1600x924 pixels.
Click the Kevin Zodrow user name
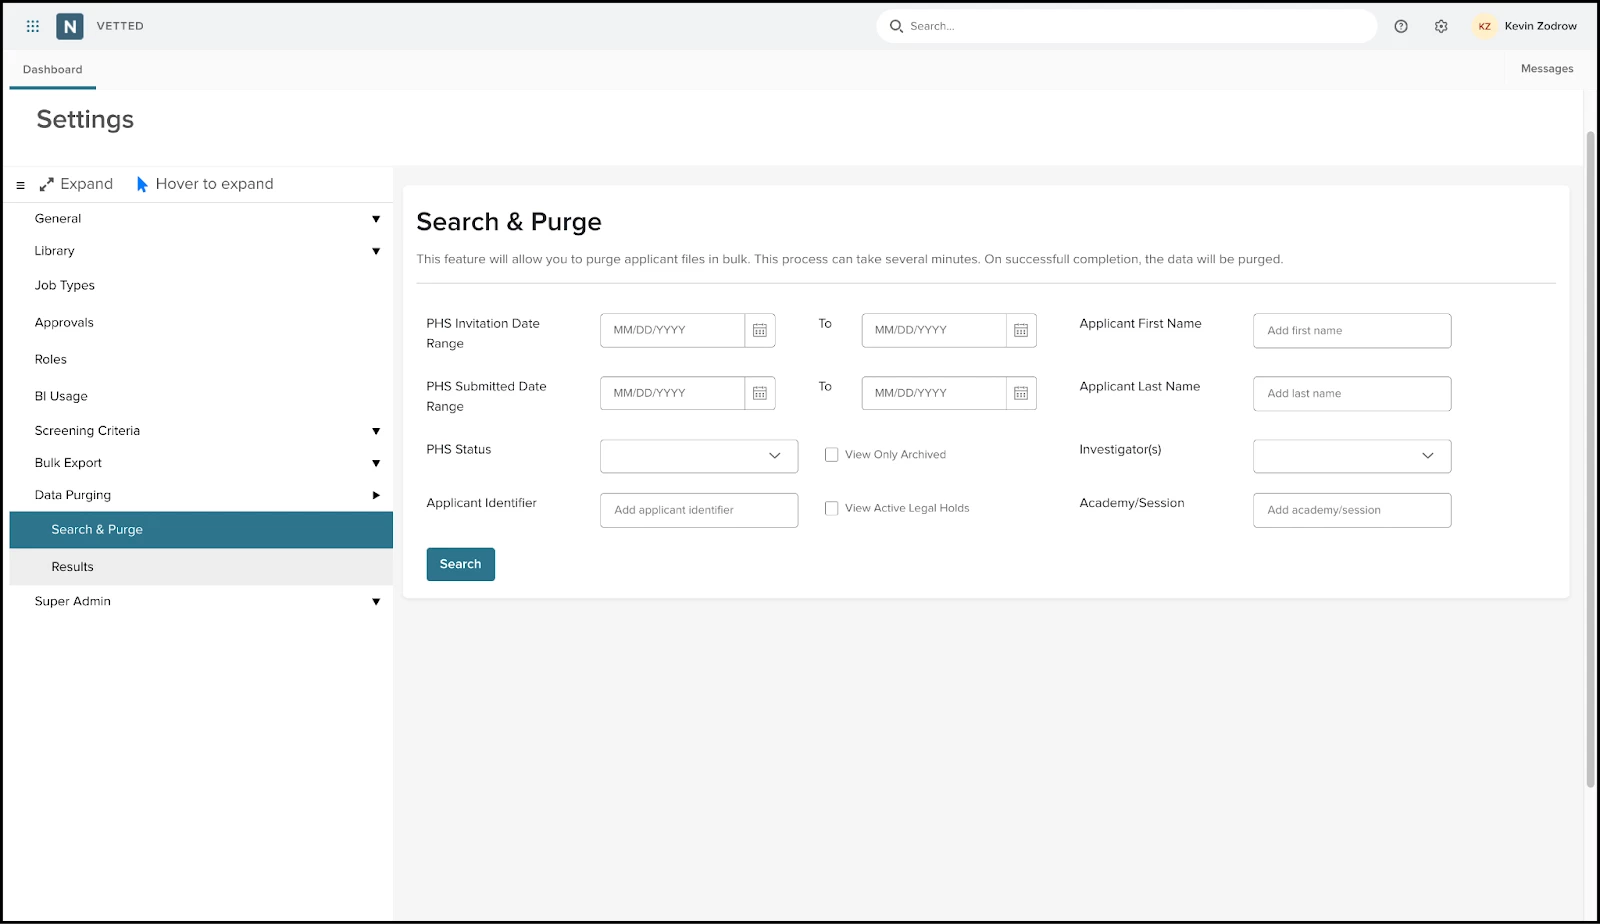[1541, 26]
